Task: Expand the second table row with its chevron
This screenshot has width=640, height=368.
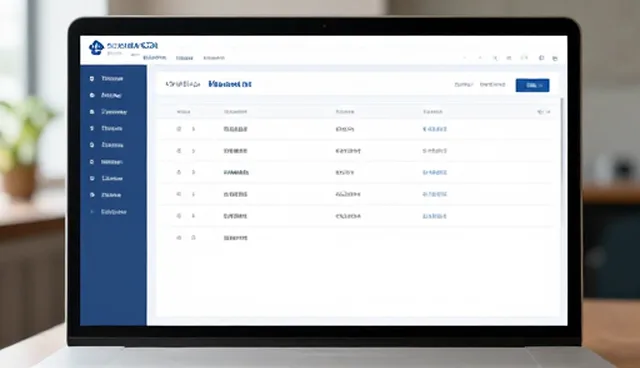Action: tap(193, 151)
